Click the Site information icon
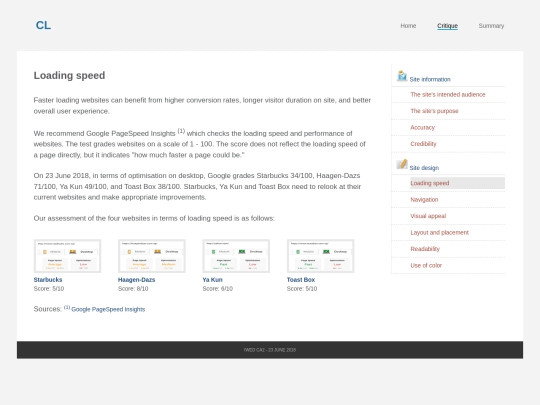This screenshot has width=540, height=405. [402, 76]
